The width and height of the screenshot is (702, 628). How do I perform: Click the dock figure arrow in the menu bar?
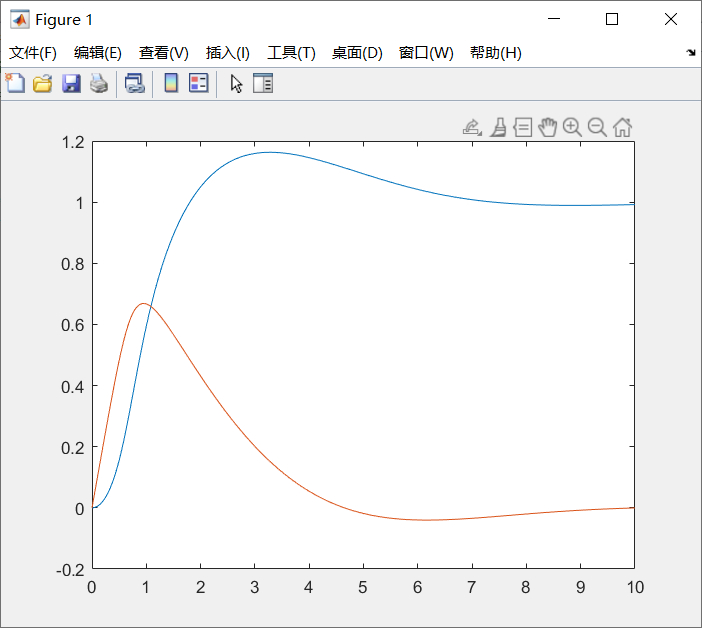click(691, 53)
